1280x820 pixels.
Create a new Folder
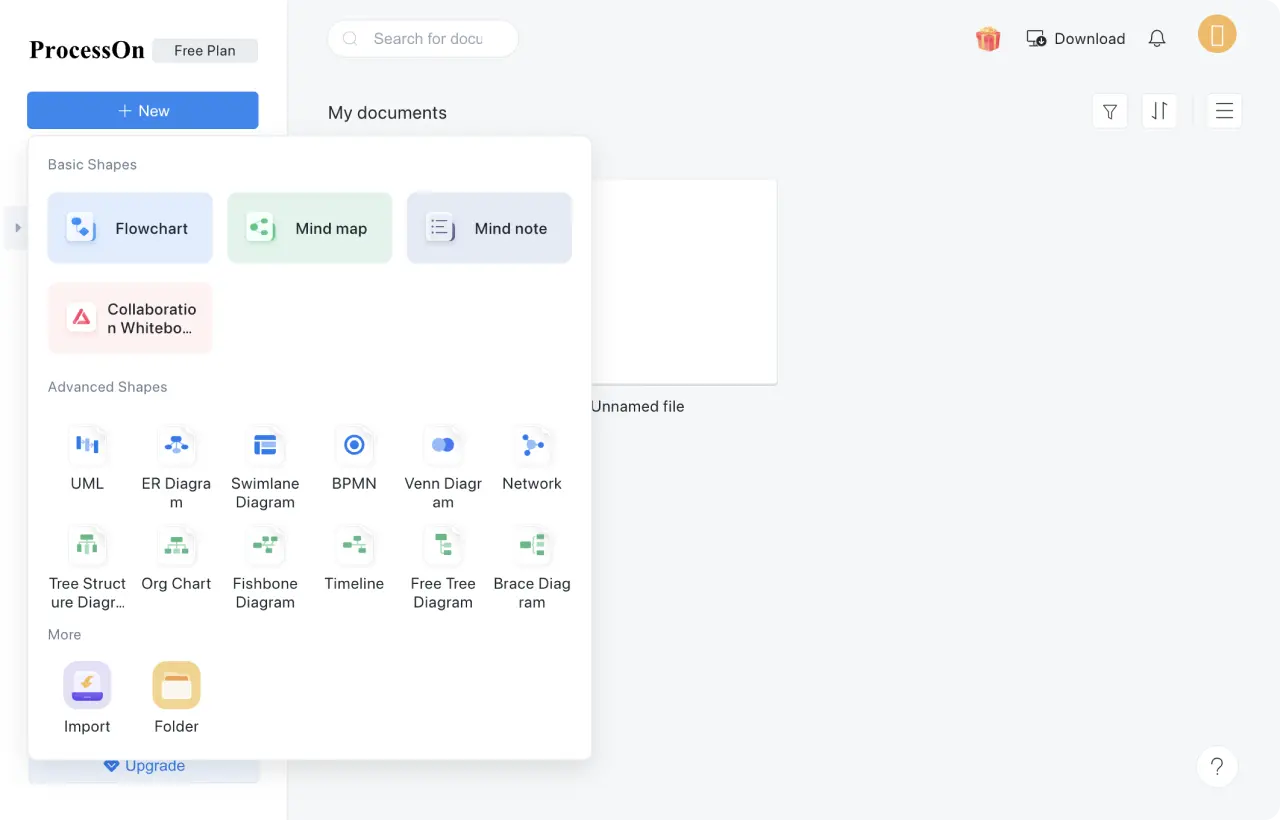point(176,685)
